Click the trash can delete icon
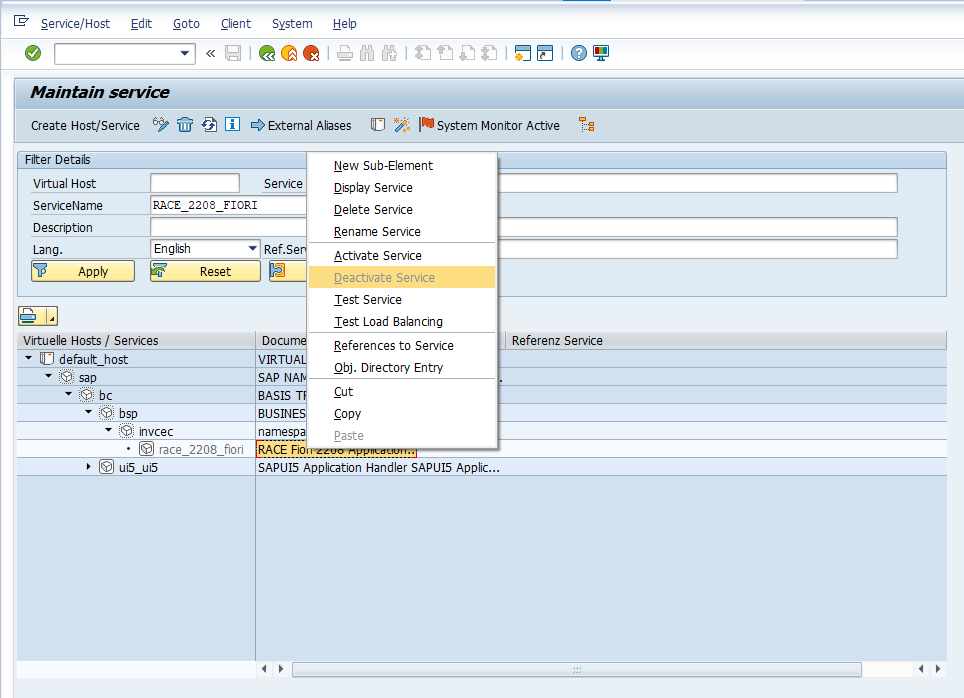 [185, 125]
